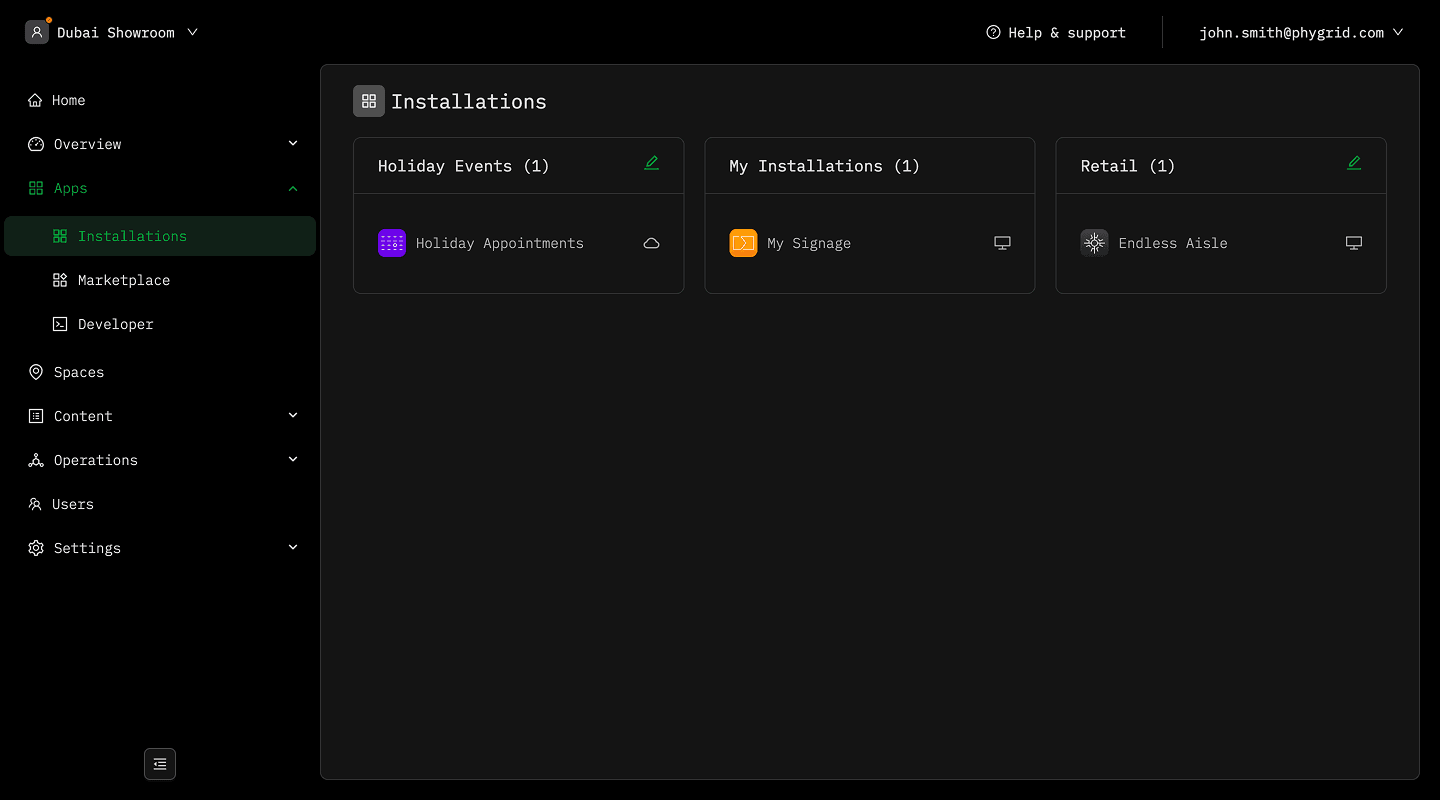Navigate to Spaces in the sidebar

click(x=79, y=372)
